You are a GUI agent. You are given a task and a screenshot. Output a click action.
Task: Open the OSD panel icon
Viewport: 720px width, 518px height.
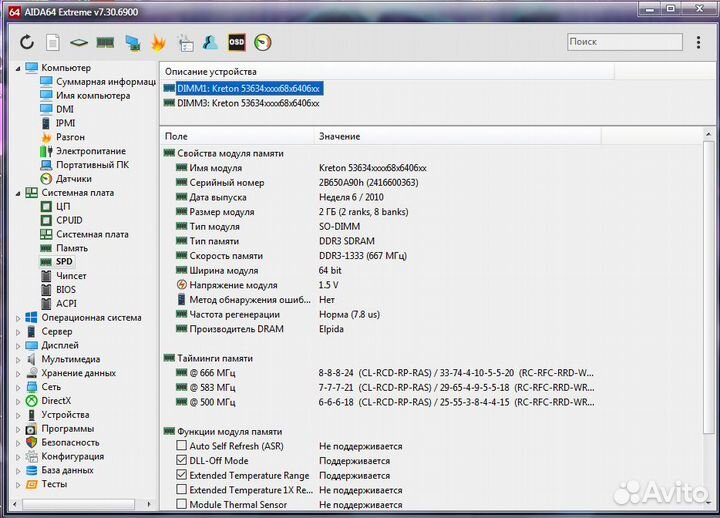[236, 42]
